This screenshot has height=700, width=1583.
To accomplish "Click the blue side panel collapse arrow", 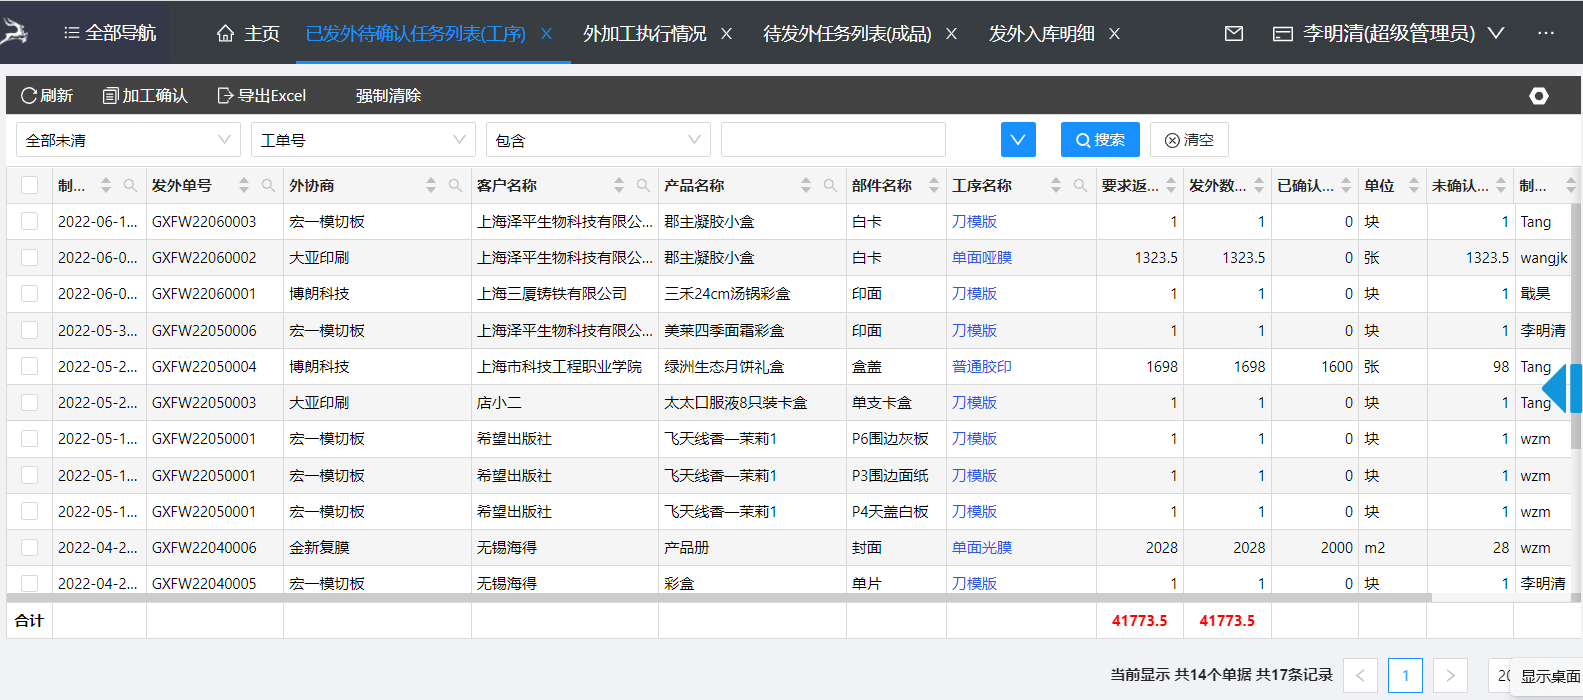I will tap(1556, 389).
